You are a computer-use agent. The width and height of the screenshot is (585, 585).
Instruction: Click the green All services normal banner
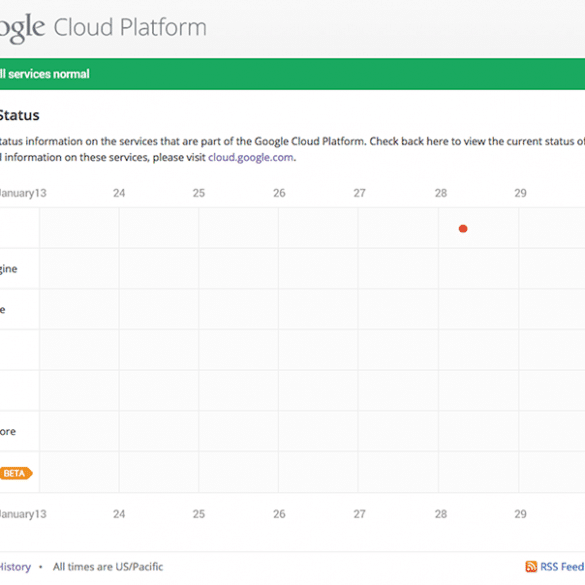pyautogui.click(x=292, y=74)
